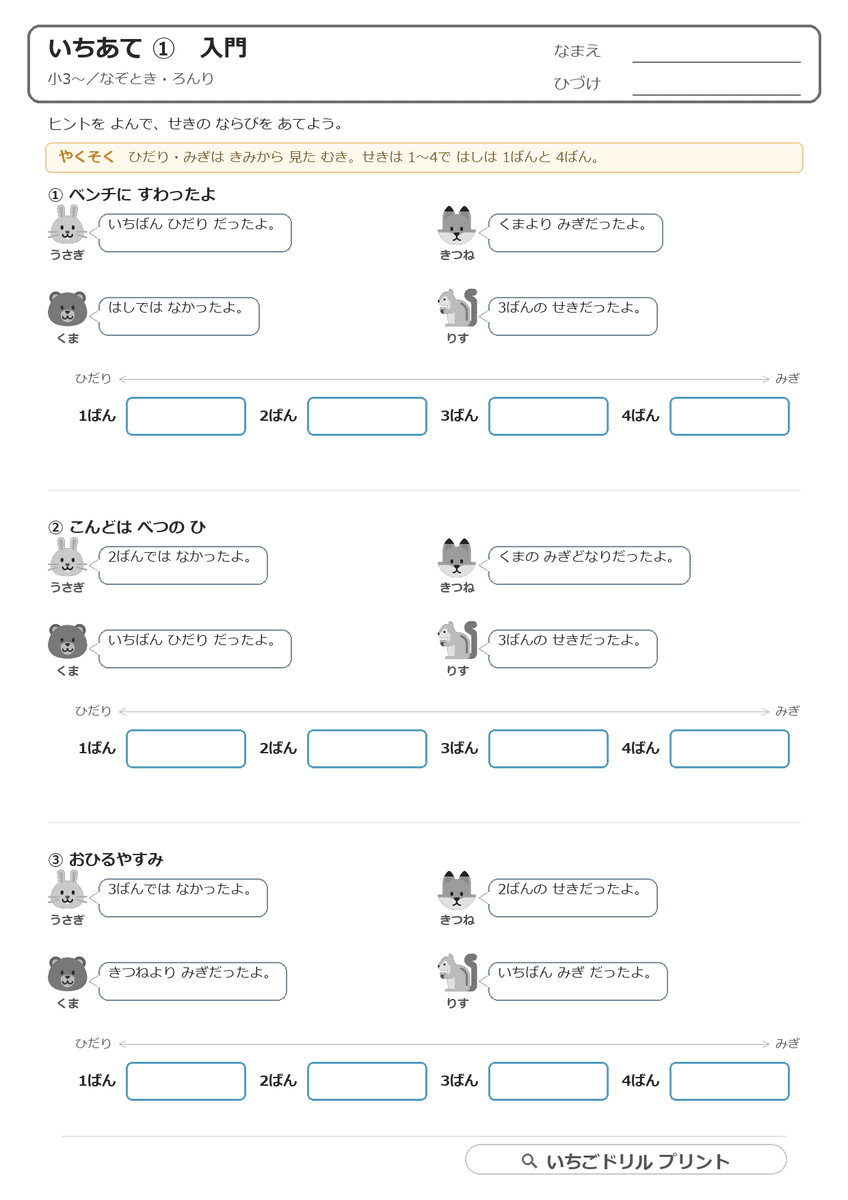Click the いちごドリル プリント footer badge
This screenshot has height=1200, width=848.
[626, 1160]
